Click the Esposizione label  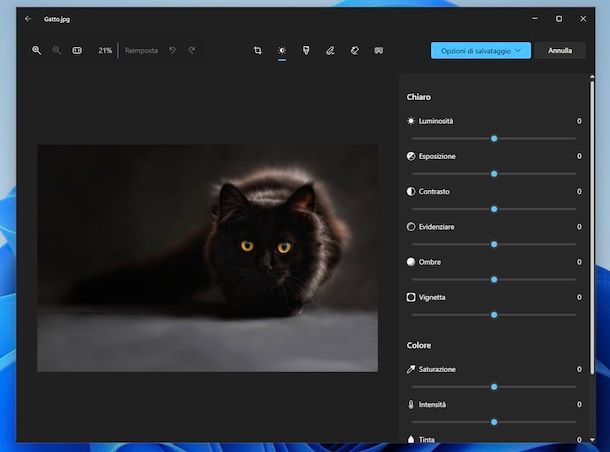[x=437, y=156]
